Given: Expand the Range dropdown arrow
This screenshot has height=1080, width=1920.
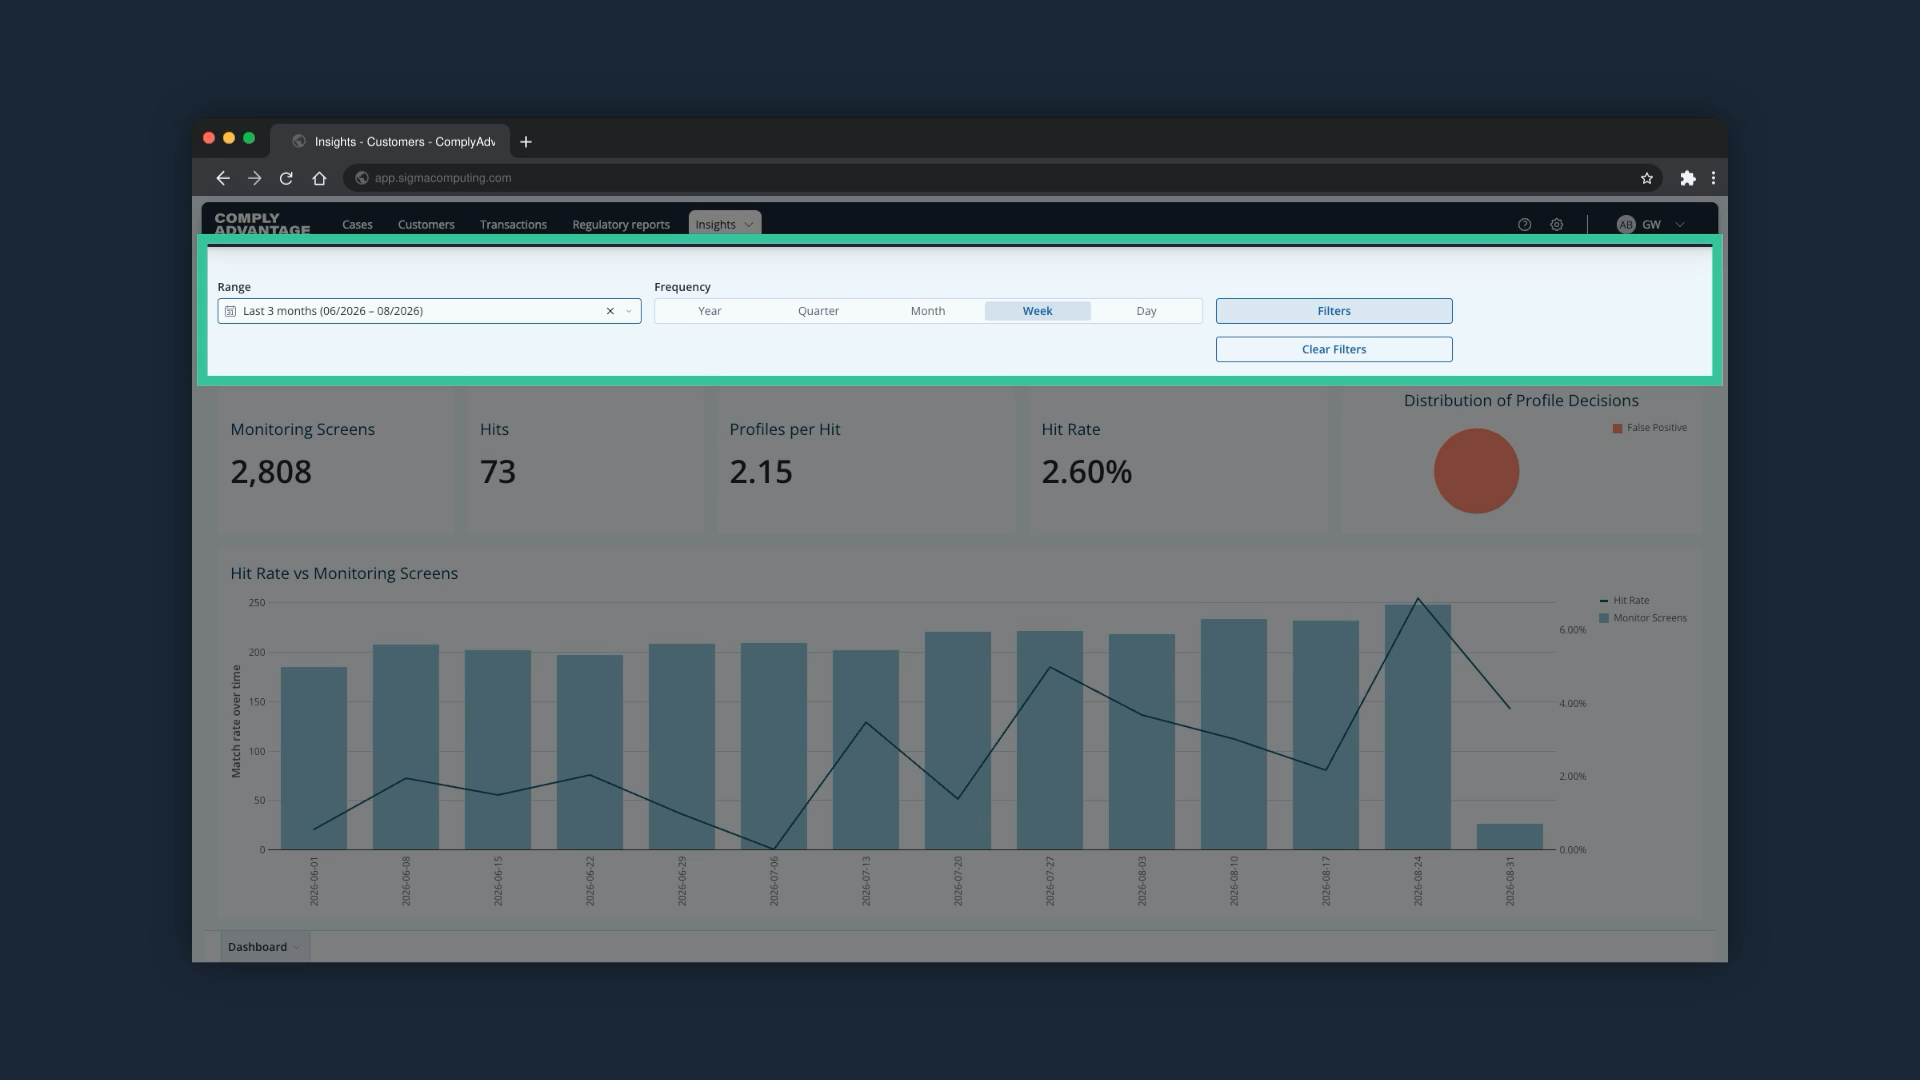Looking at the screenshot, I should click(x=629, y=311).
